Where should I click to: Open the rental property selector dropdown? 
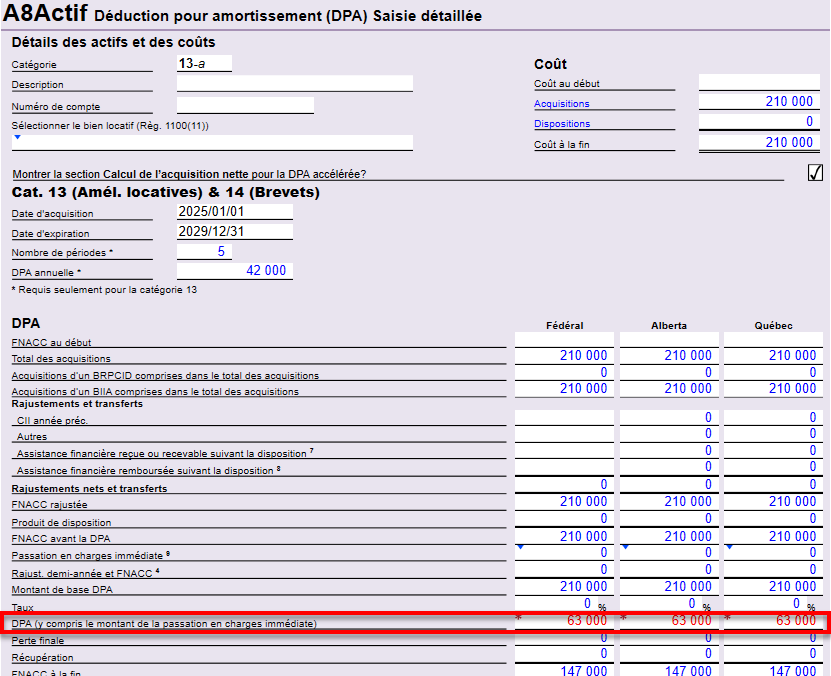tap(17, 137)
